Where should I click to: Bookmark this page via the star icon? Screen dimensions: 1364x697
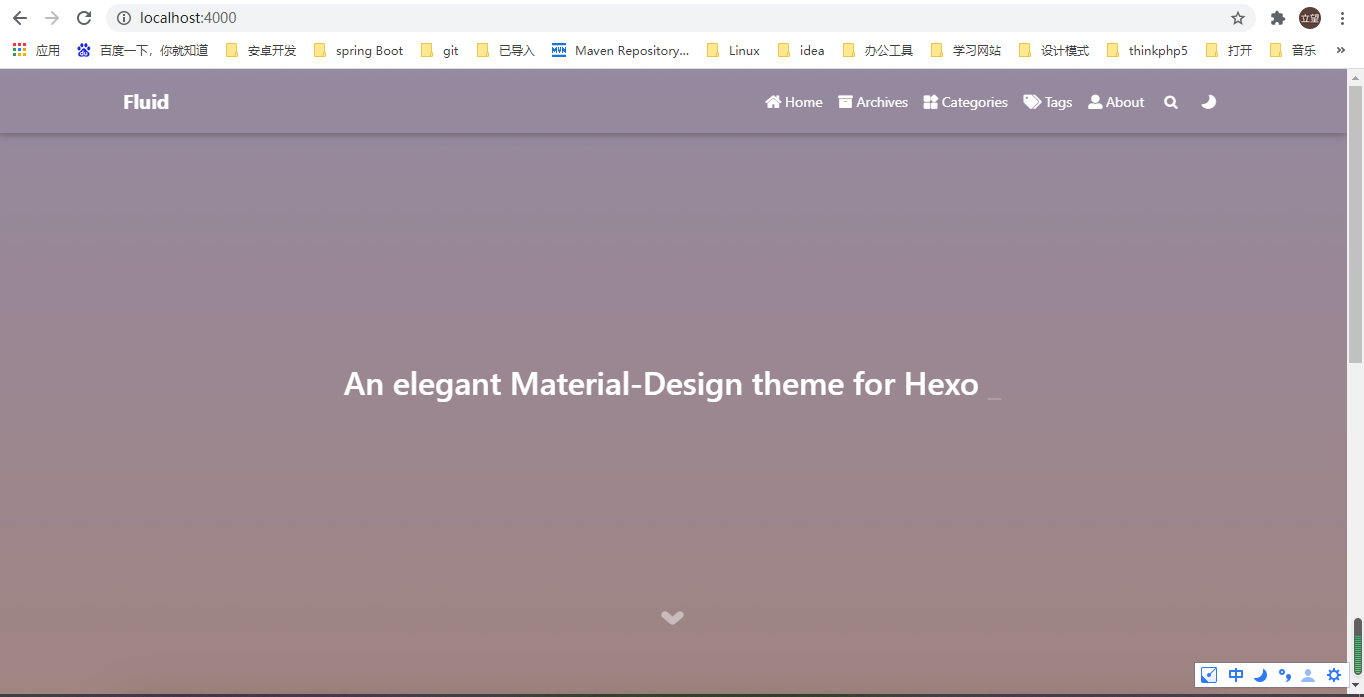[1237, 18]
